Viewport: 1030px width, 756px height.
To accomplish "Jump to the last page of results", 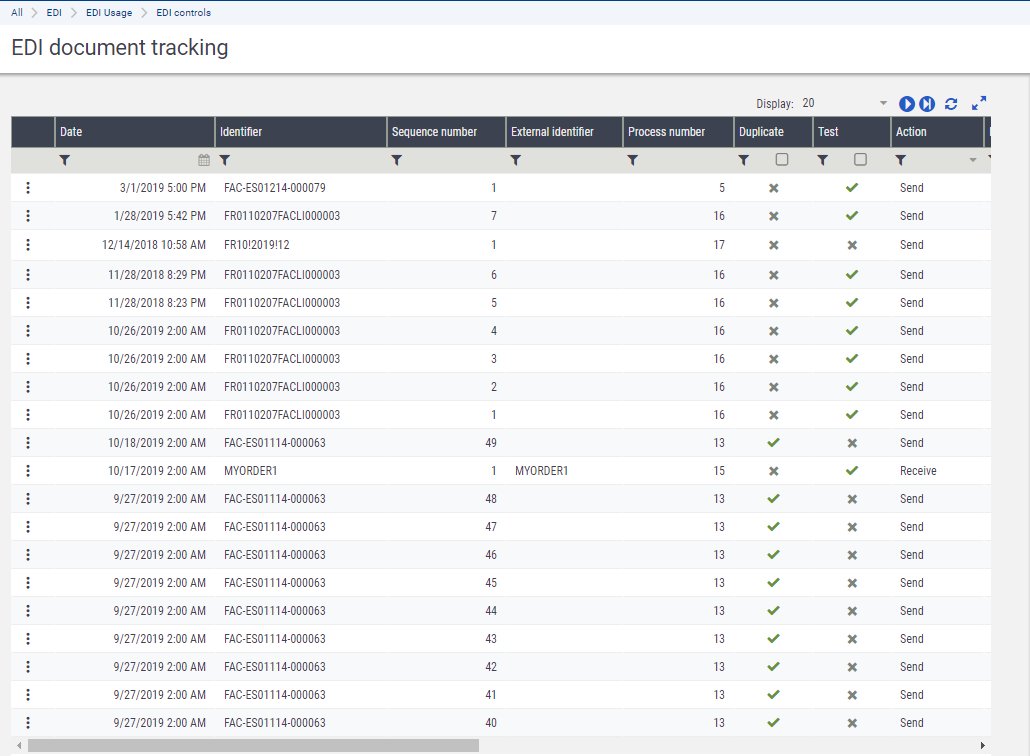I will 928,104.
